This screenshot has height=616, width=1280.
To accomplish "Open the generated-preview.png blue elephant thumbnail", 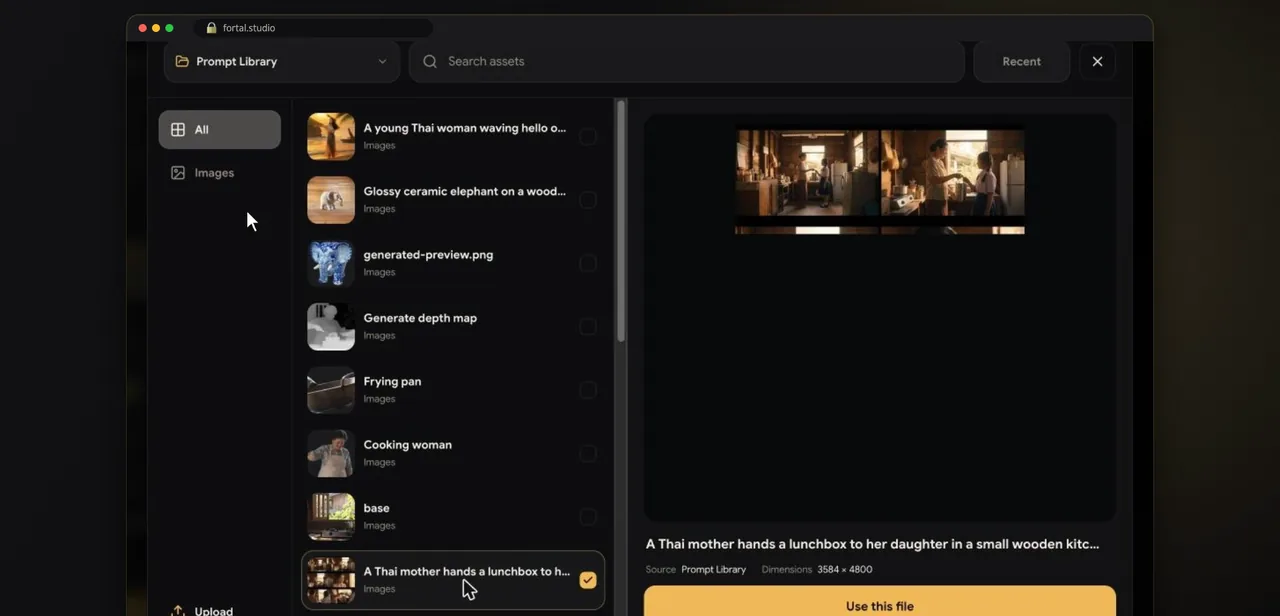I will click(x=331, y=263).
